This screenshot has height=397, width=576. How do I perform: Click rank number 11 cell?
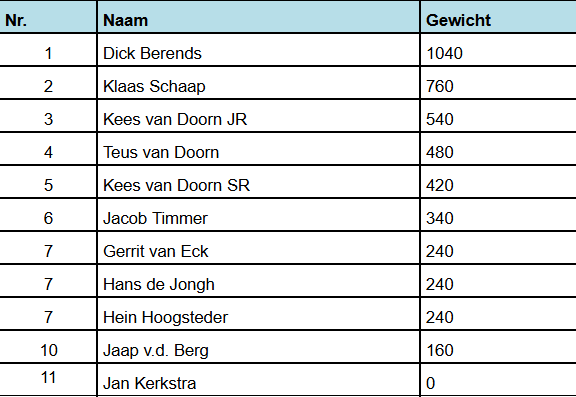point(48,380)
